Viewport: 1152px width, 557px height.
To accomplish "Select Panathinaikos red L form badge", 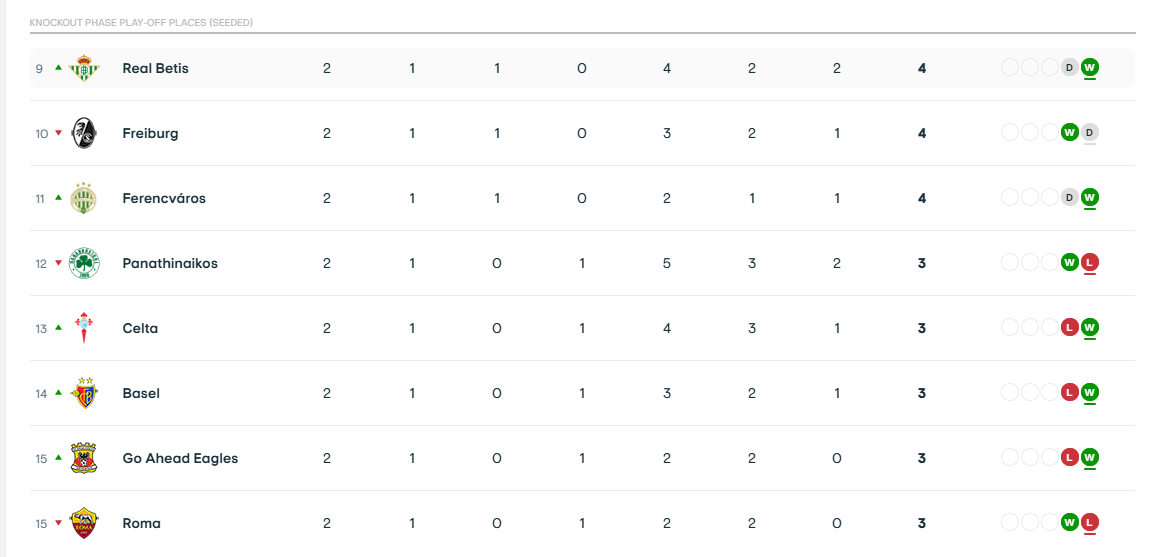I will click(x=1090, y=263).
